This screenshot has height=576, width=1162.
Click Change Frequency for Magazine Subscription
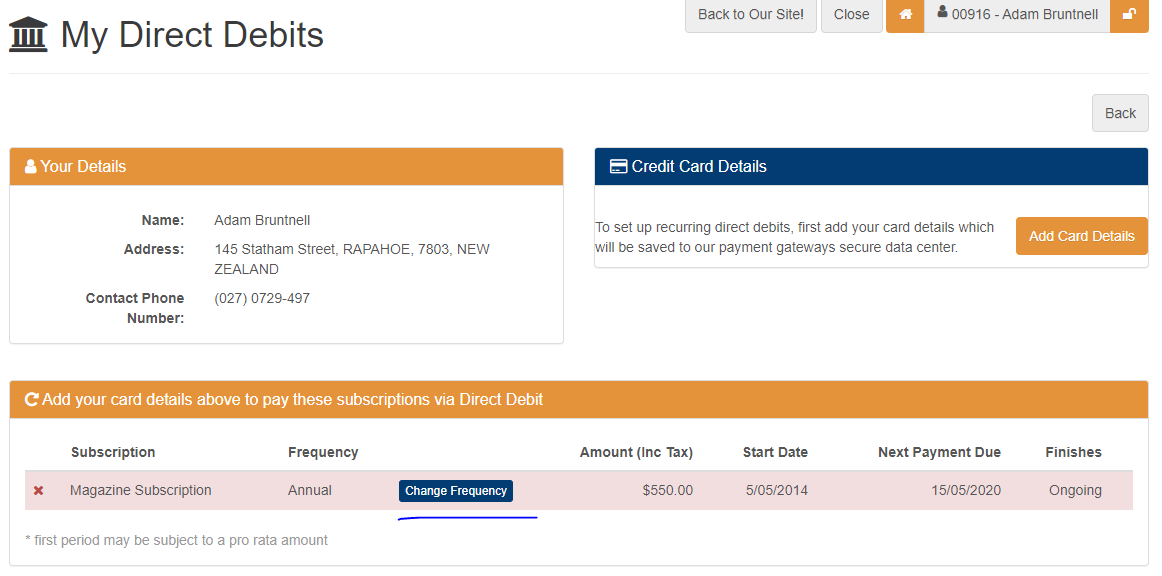[x=456, y=491]
